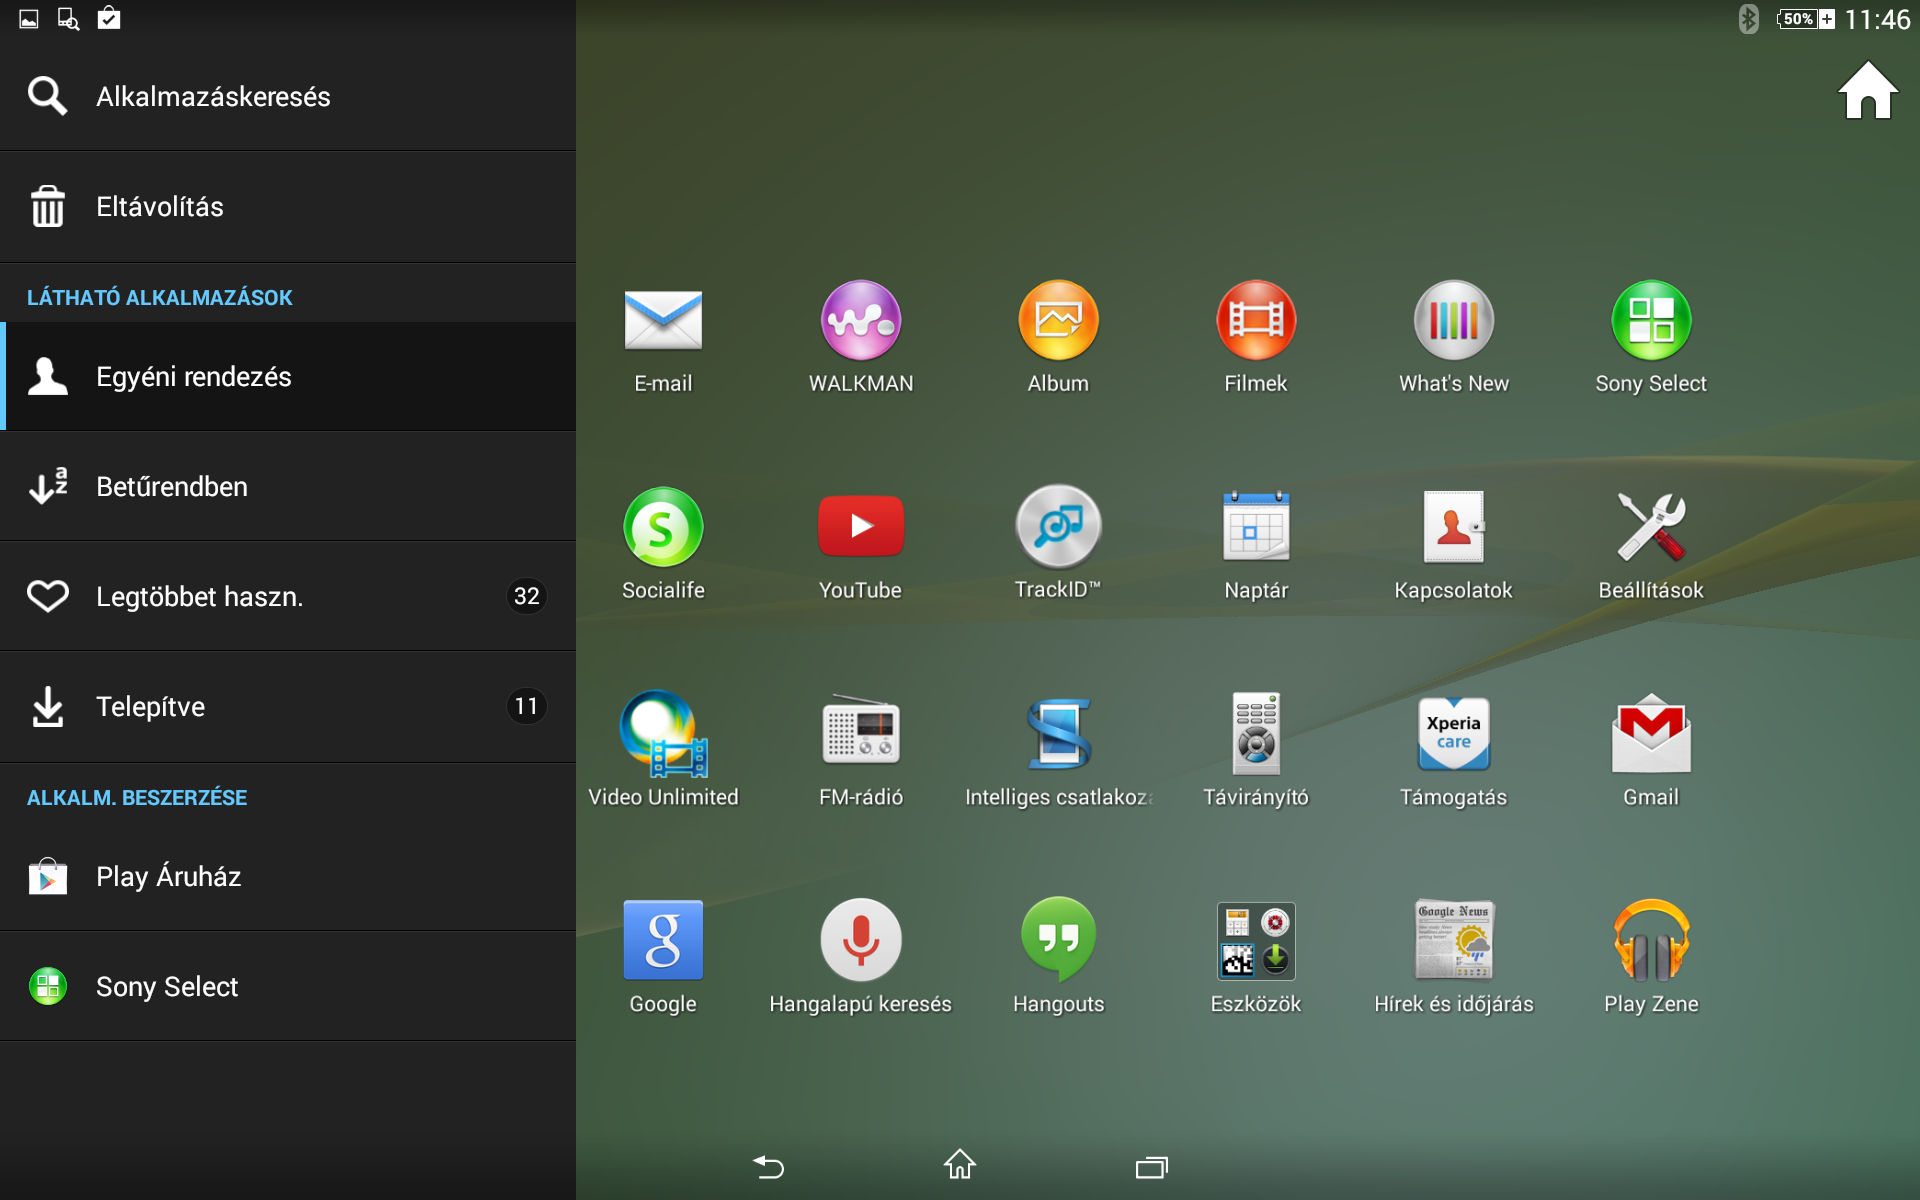Tap the clock showing 11:46
Screen dimensions: 1920x1200
pos(1877,19)
